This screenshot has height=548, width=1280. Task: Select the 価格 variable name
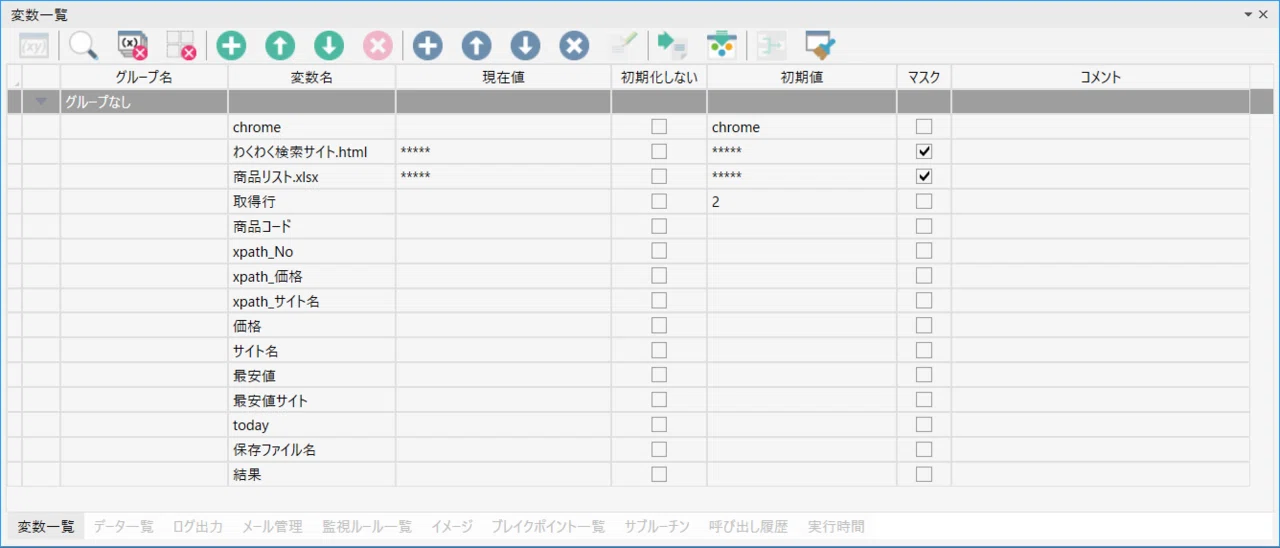pyautogui.click(x=247, y=326)
